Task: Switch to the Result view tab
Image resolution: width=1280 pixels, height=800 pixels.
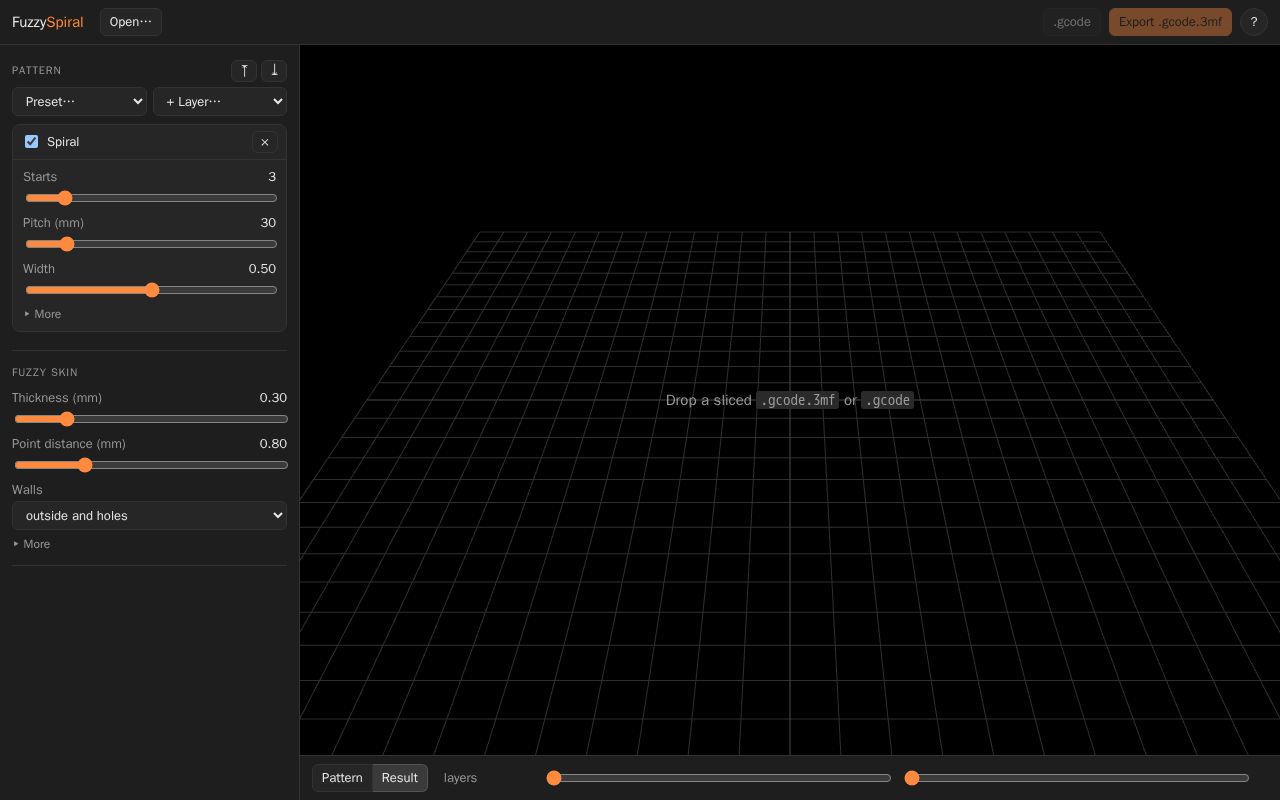Action: 400,778
